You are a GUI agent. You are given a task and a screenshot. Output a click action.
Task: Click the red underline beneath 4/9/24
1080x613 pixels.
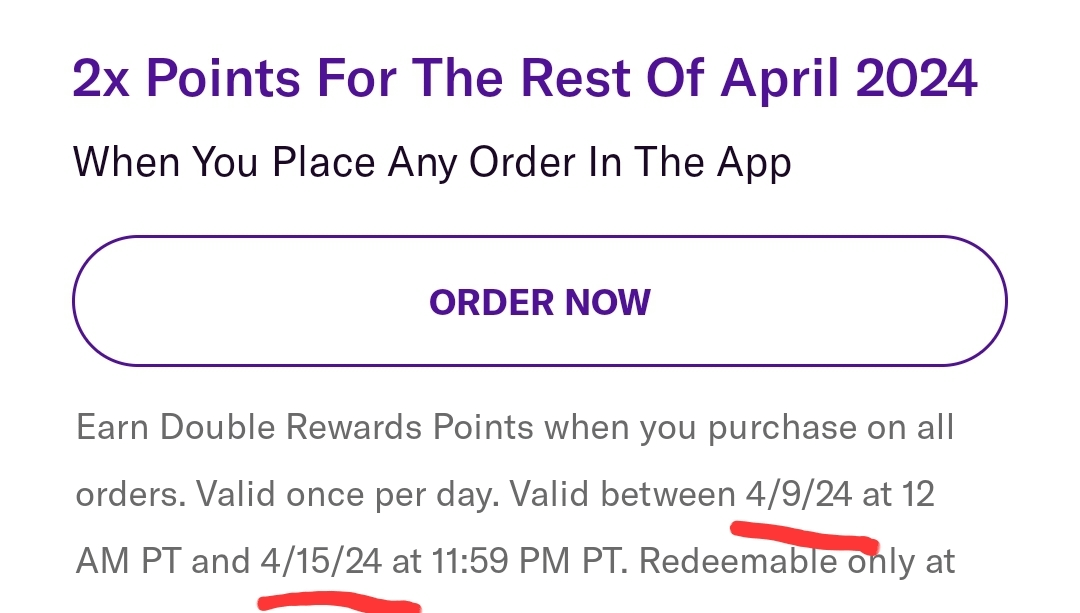(x=803, y=533)
